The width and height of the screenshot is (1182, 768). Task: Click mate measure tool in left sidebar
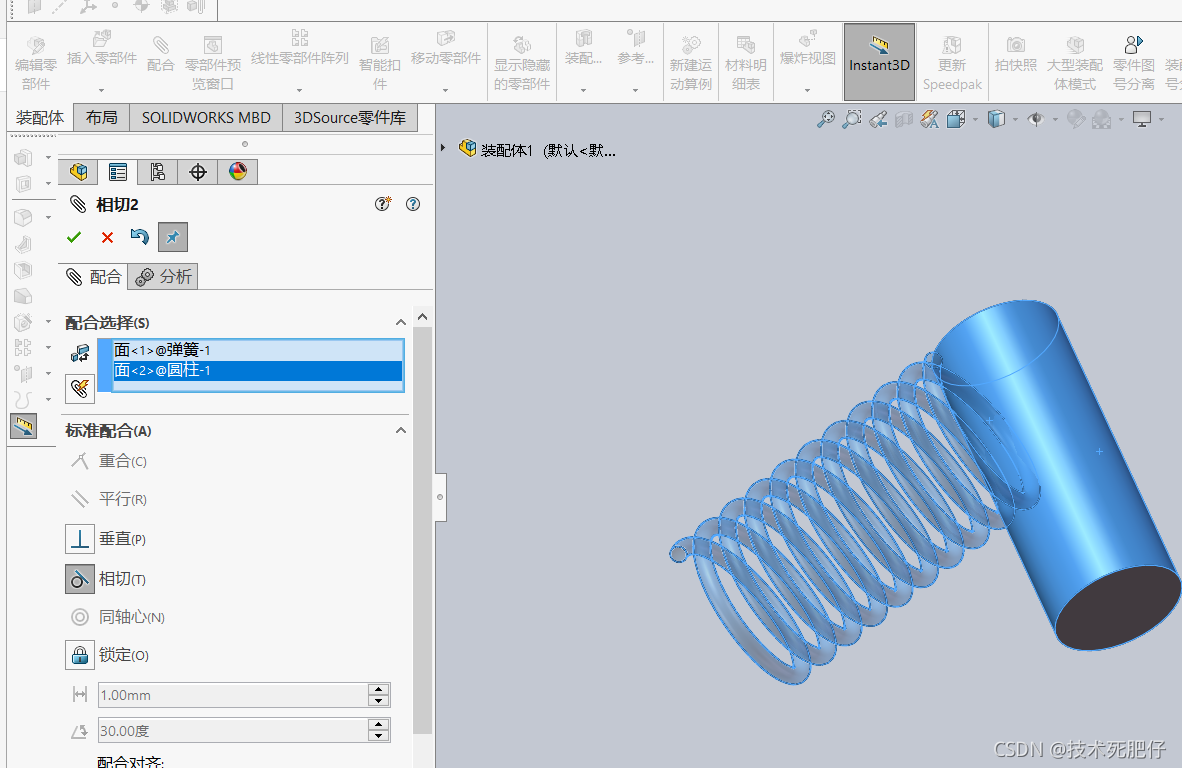click(x=23, y=427)
